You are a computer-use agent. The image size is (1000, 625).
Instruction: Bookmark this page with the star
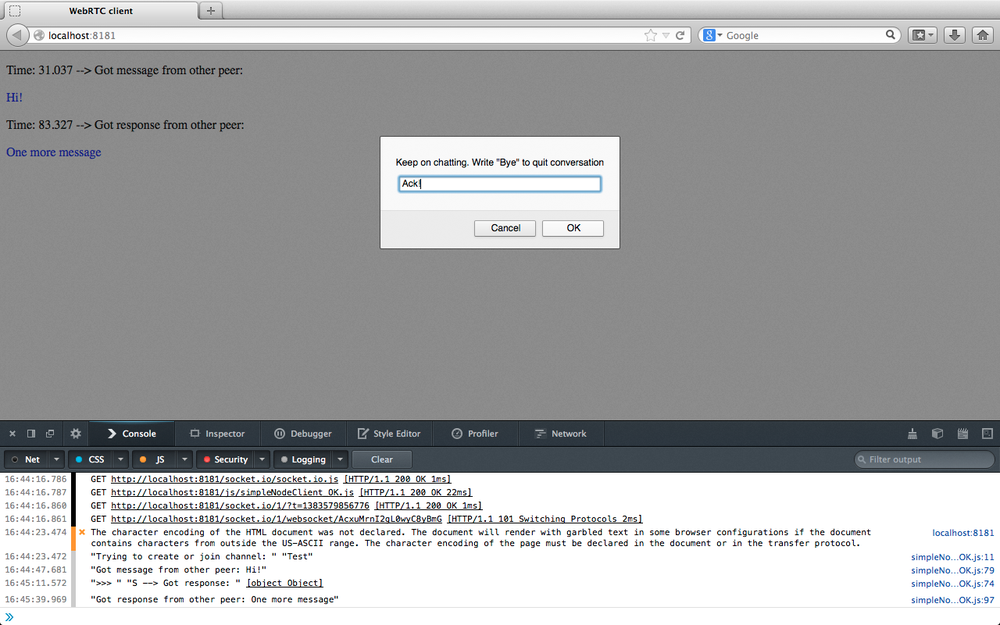651,36
